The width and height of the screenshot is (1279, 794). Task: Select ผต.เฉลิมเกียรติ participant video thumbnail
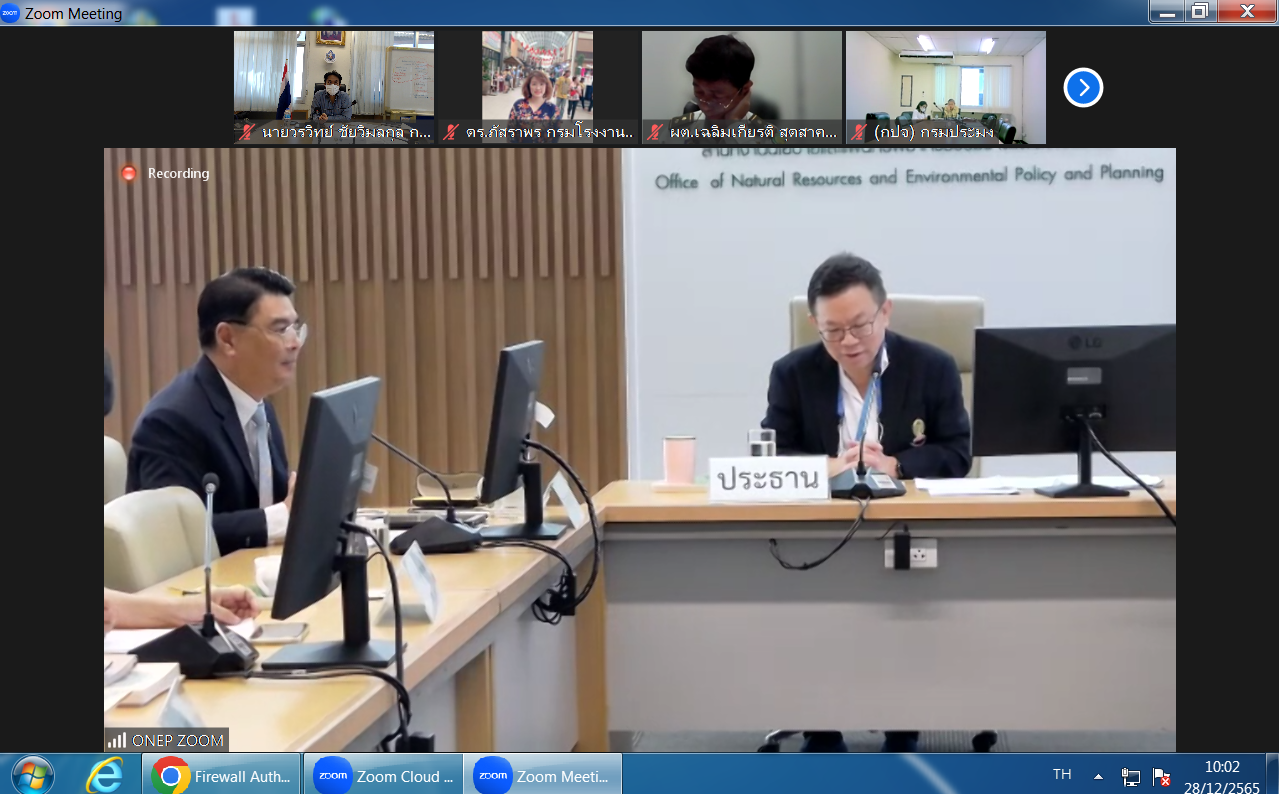pyautogui.click(x=741, y=78)
